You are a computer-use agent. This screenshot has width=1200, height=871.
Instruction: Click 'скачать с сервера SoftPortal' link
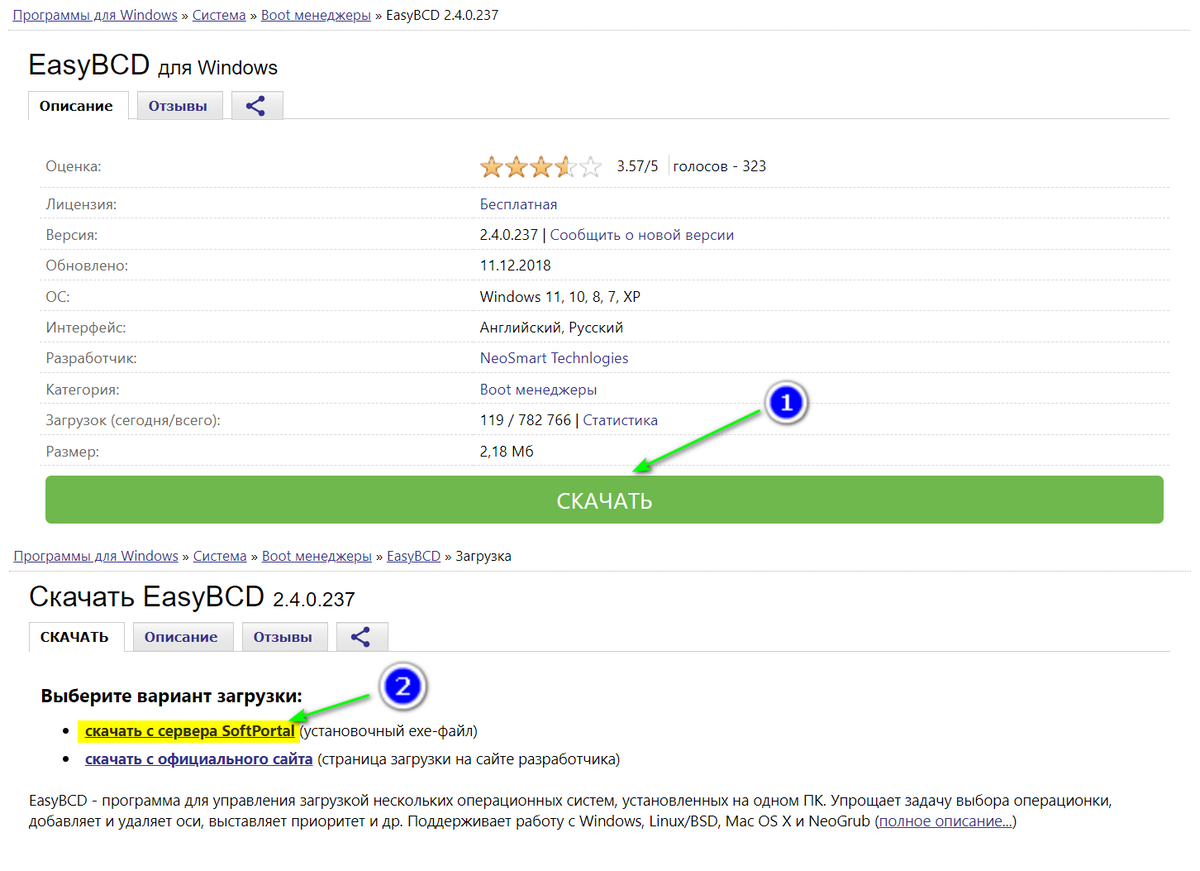point(190,731)
